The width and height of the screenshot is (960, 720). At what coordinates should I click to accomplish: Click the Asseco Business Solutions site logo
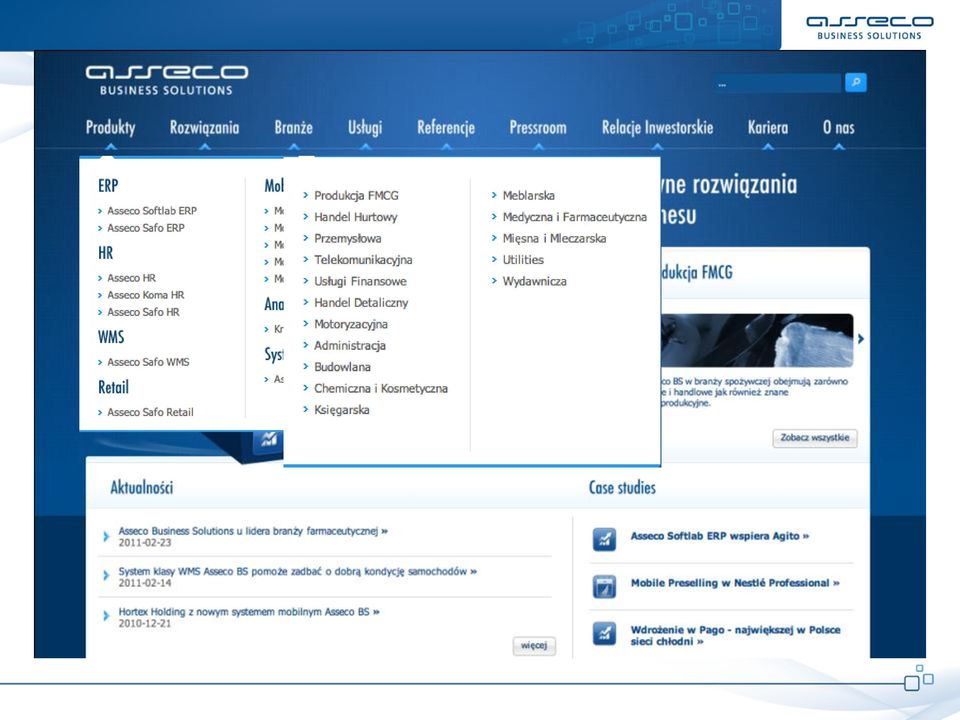point(167,80)
